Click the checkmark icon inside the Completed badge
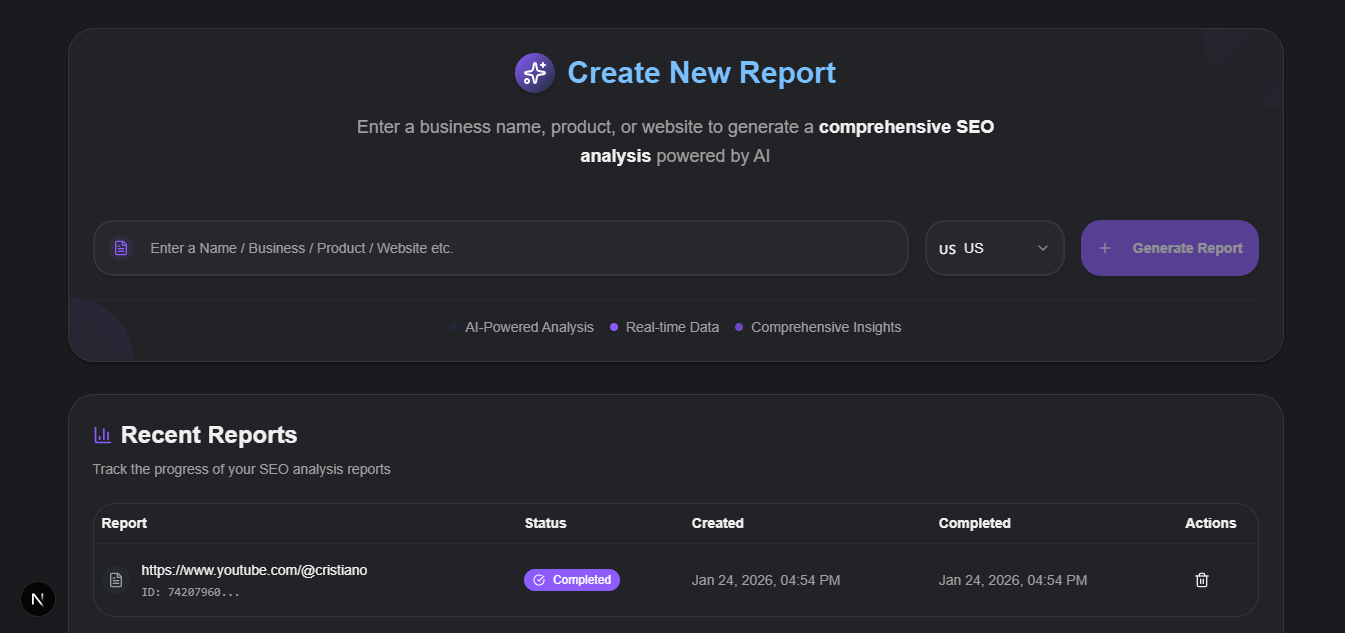 (x=539, y=579)
